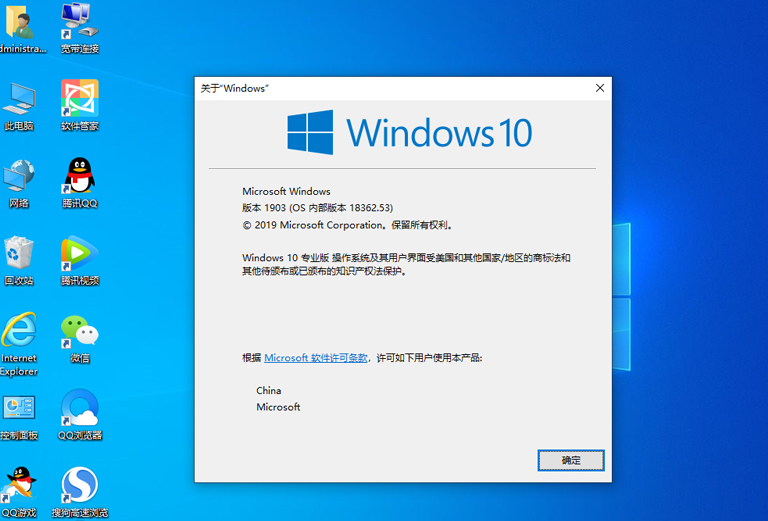Click the 关于"Windows" dialog title bar text
Screen dimensions: 768x521
[234, 88]
